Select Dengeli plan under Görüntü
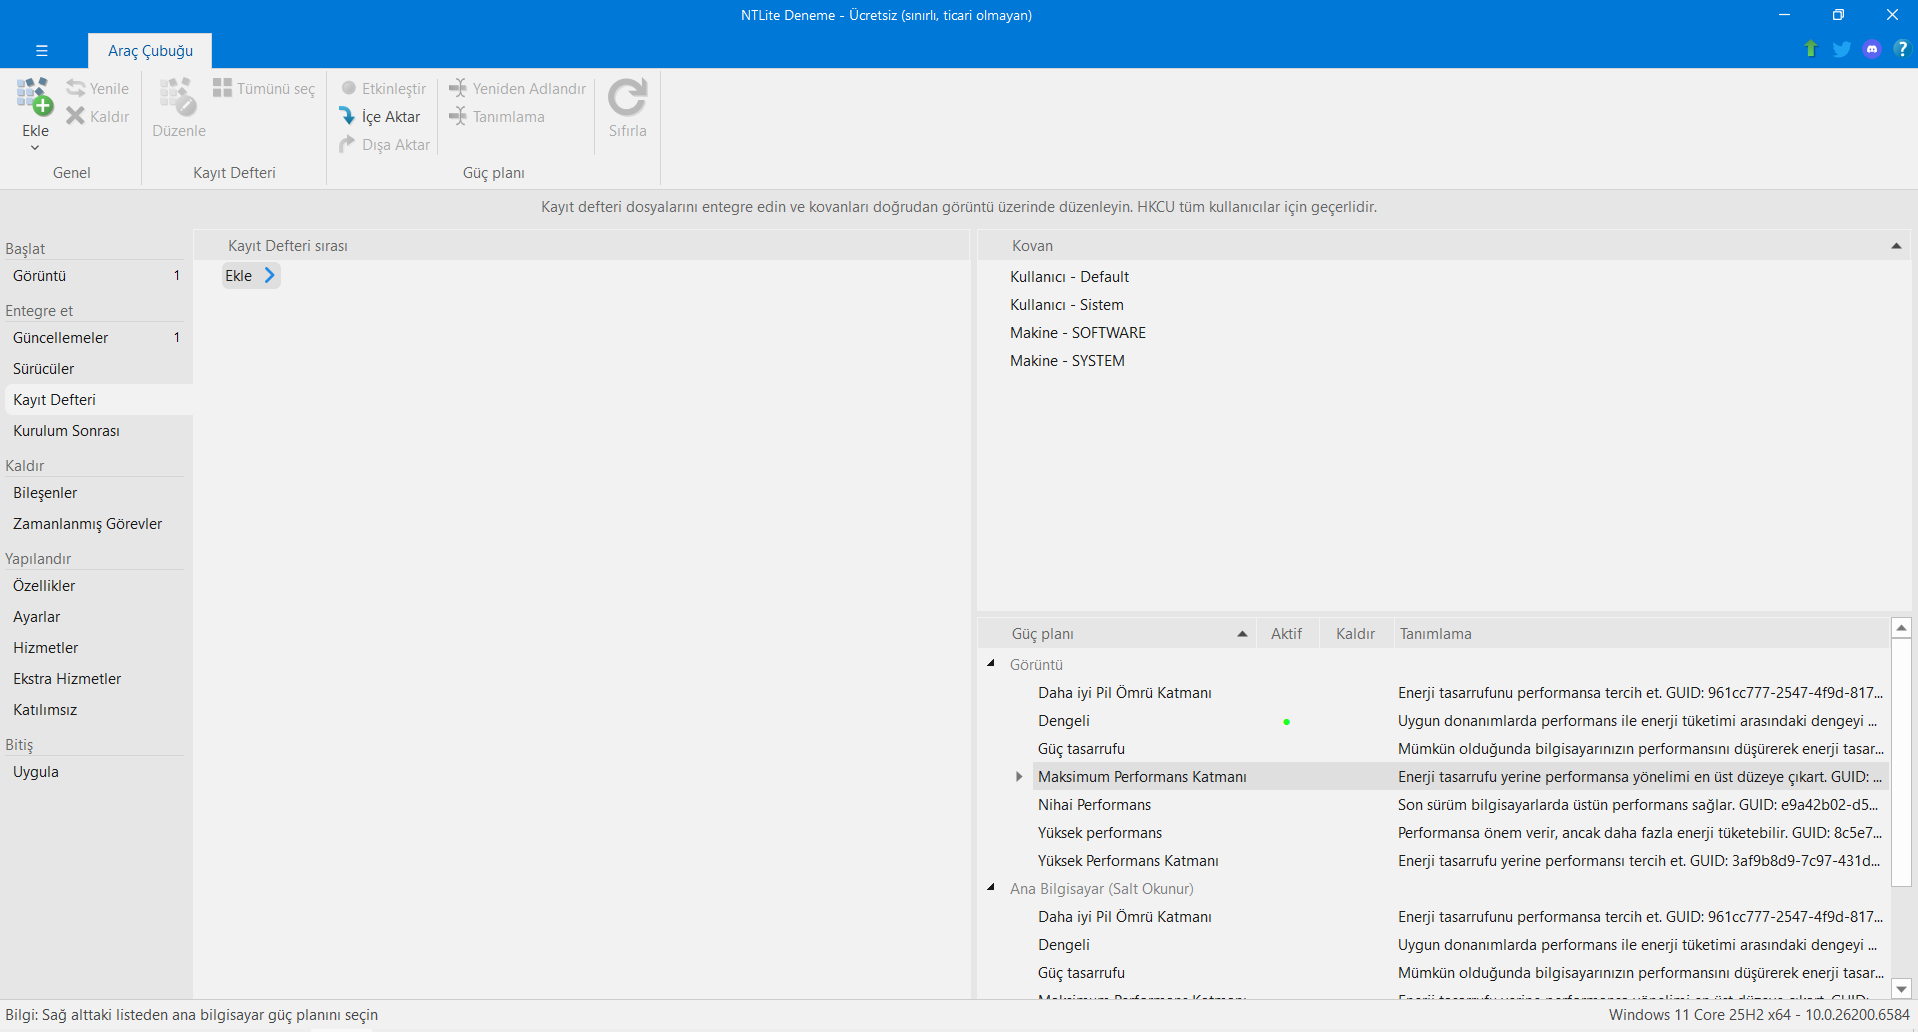 tap(1063, 721)
